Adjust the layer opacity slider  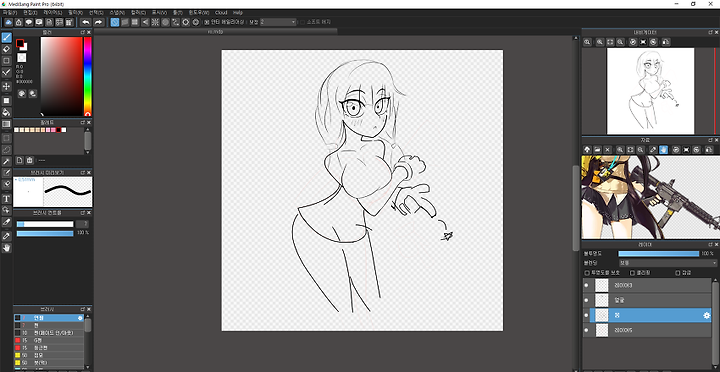pos(658,254)
